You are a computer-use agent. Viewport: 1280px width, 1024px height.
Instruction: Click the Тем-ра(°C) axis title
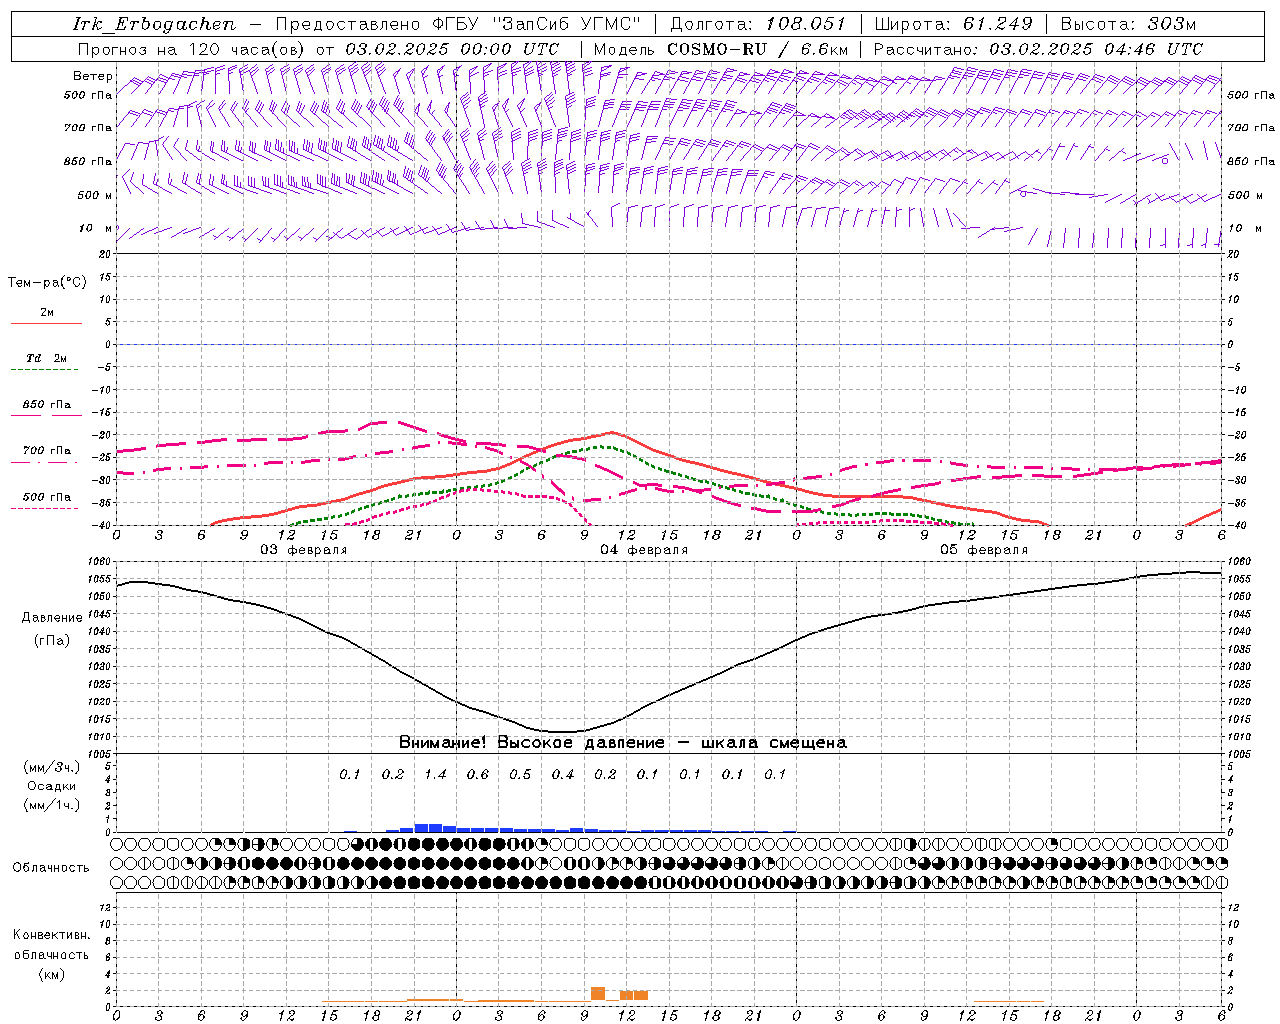click(47, 283)
